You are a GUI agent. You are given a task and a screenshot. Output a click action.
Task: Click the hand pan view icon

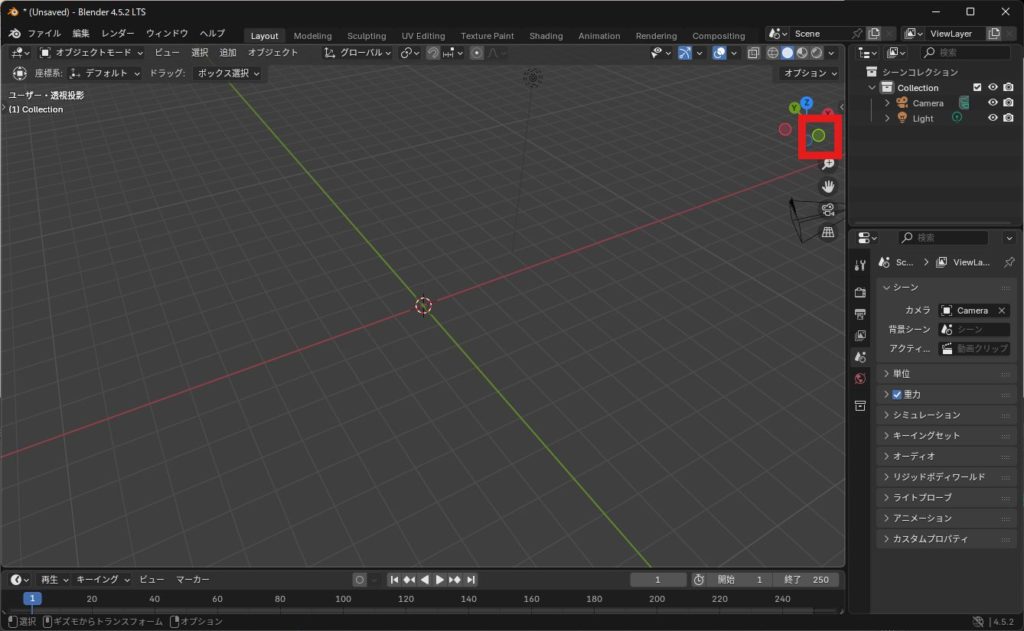point(828,187)
